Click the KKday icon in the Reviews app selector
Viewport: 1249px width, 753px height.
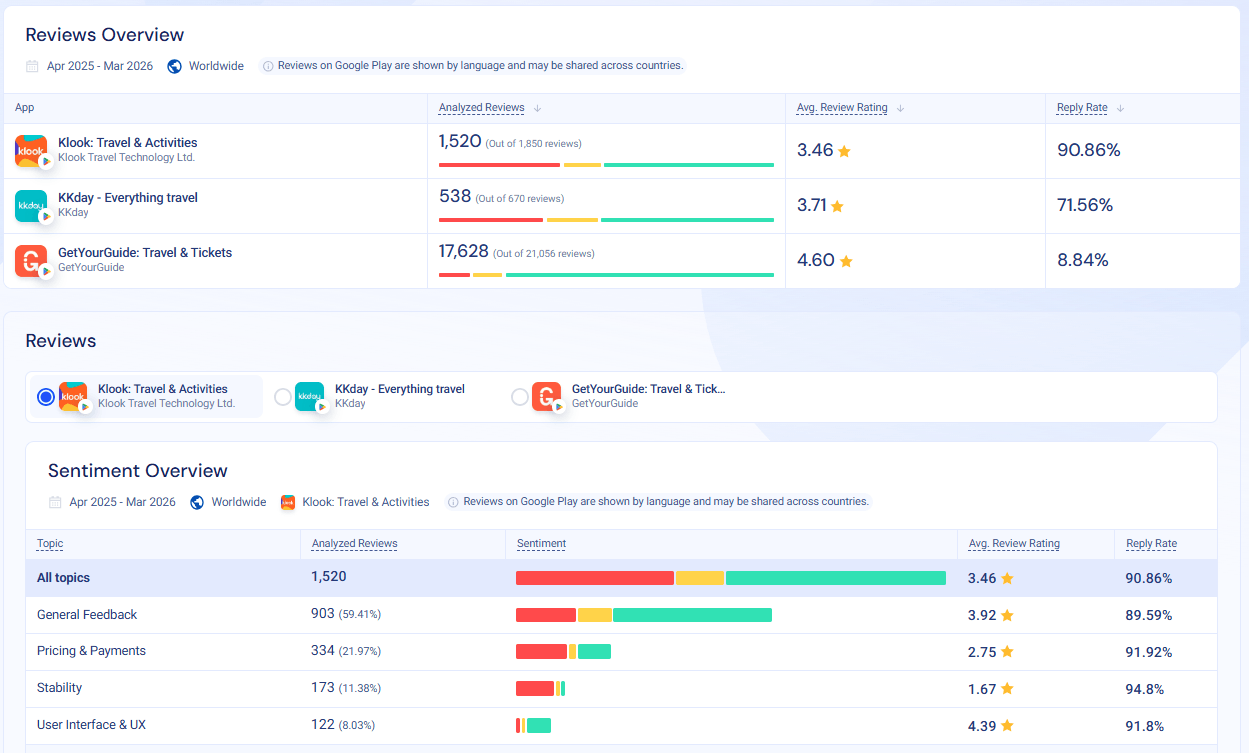click(x=310, y=397)
